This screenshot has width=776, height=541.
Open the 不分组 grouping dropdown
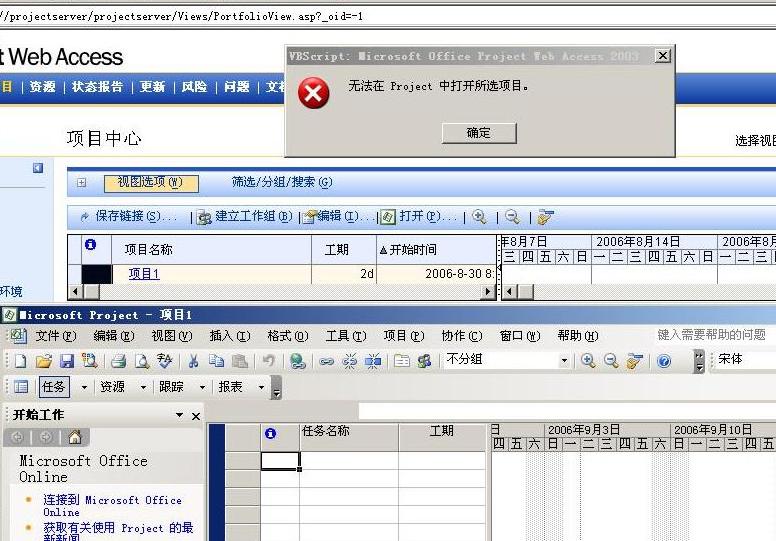tap(564, 361)
